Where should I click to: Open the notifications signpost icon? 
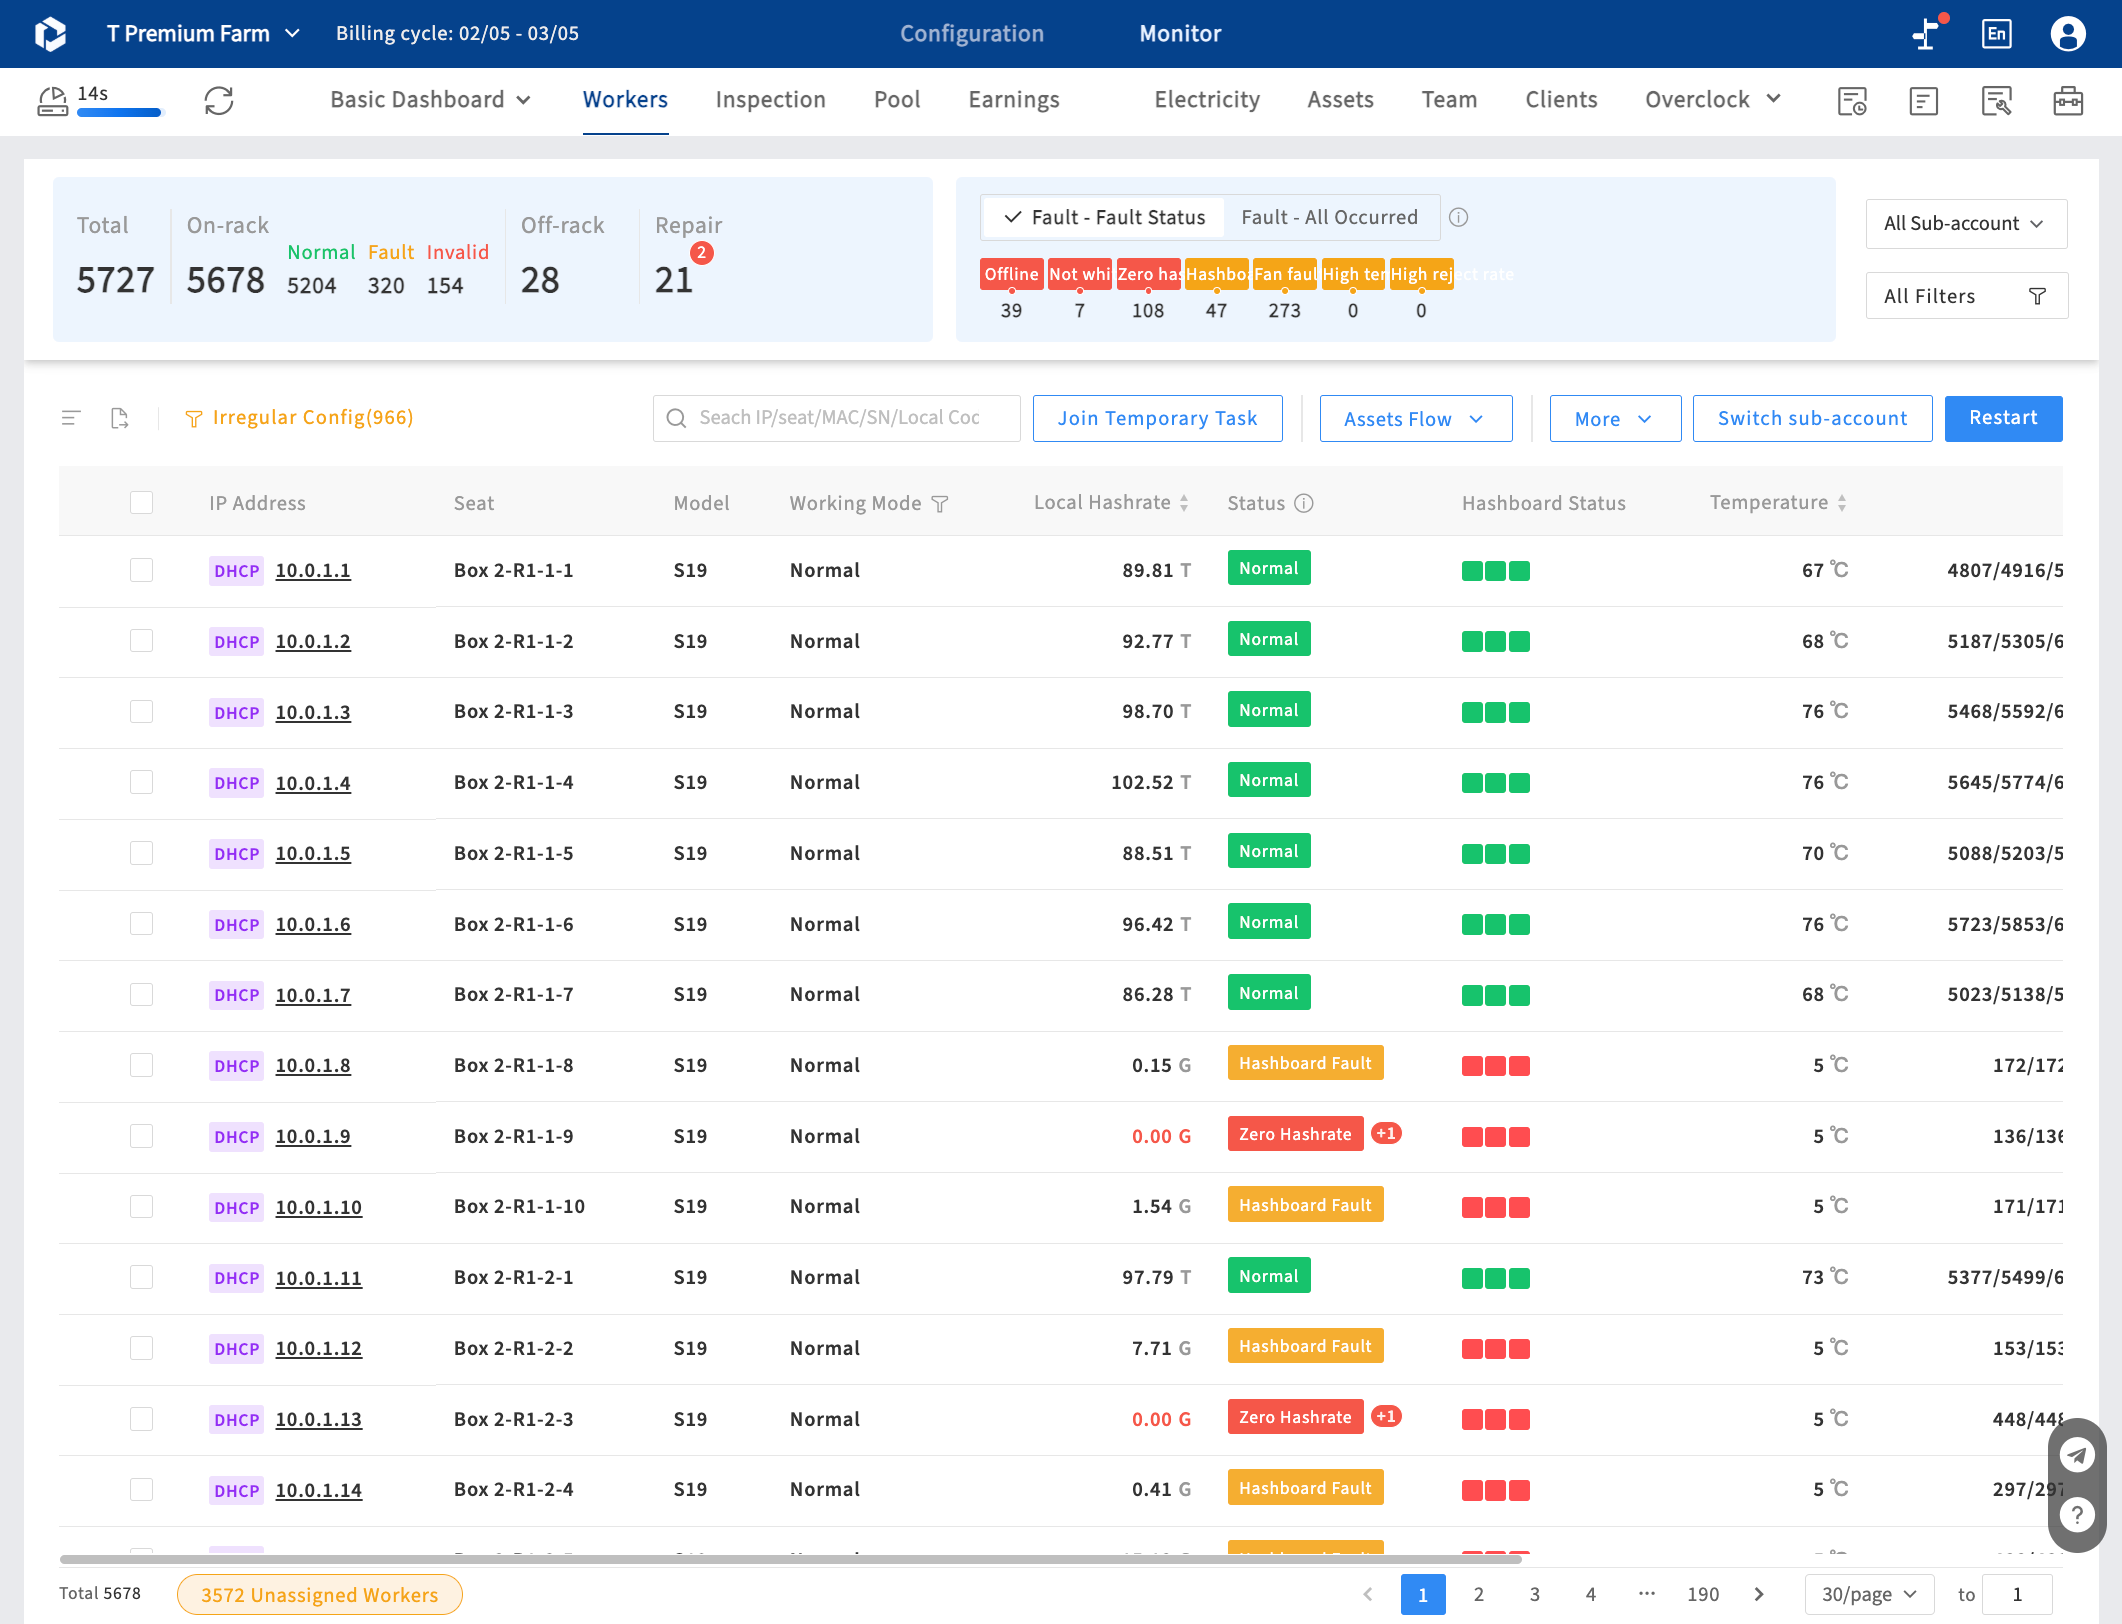pos(1927,34)
